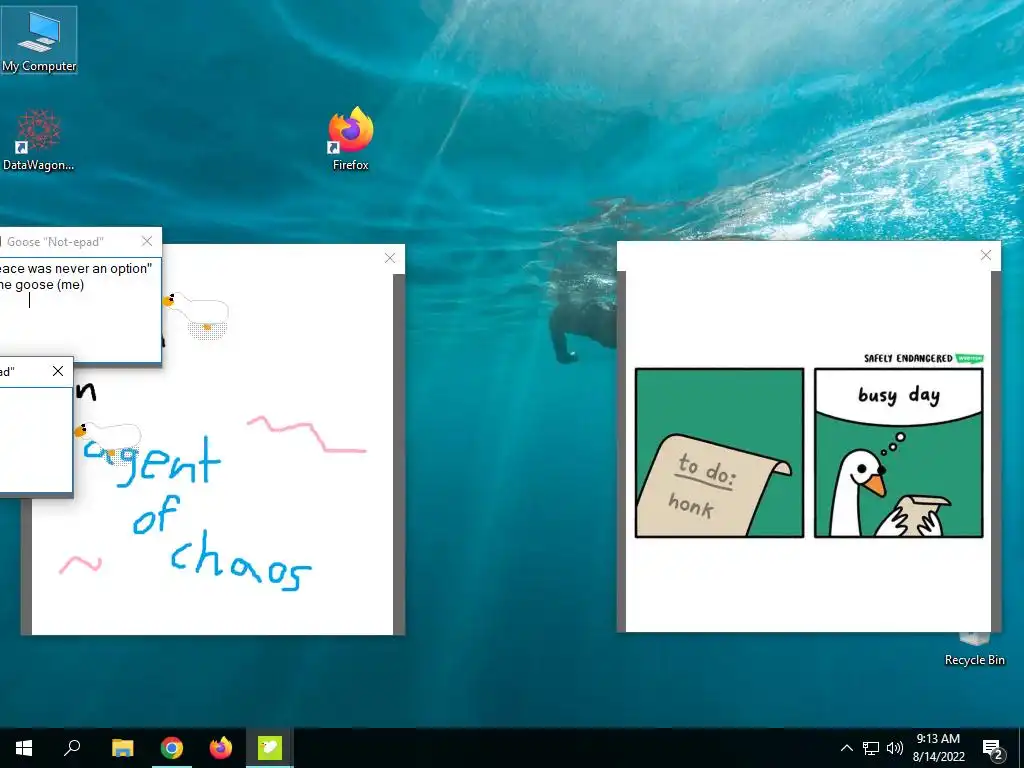Open the notification center icon

(x=993, y=748)
